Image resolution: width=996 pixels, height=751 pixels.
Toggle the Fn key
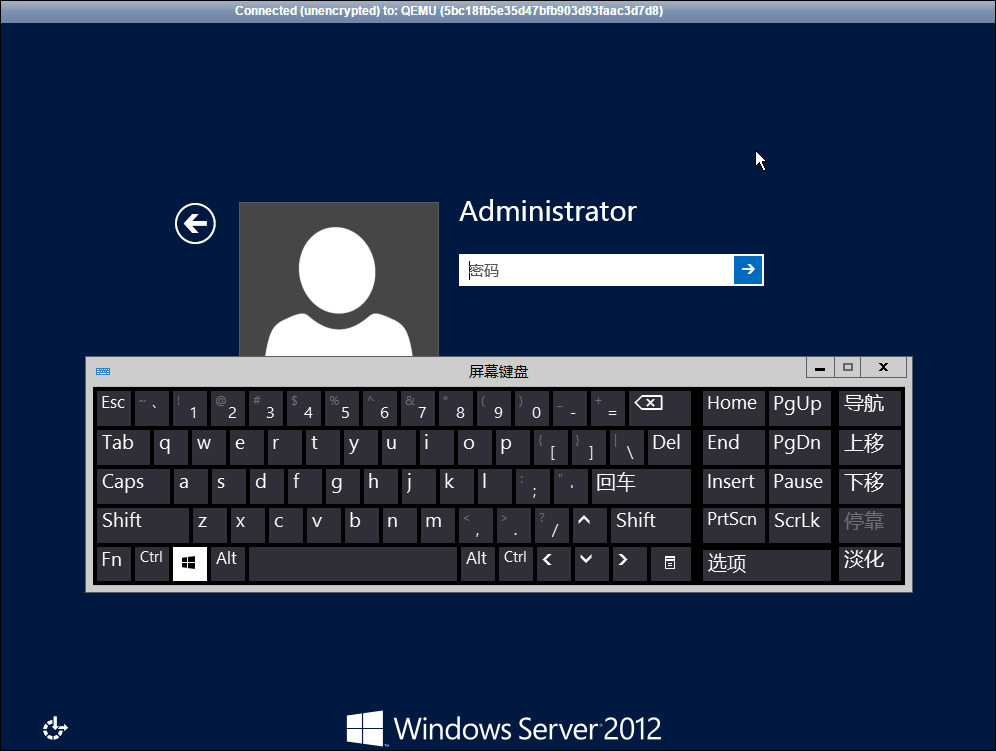click(x=114, y=564)
